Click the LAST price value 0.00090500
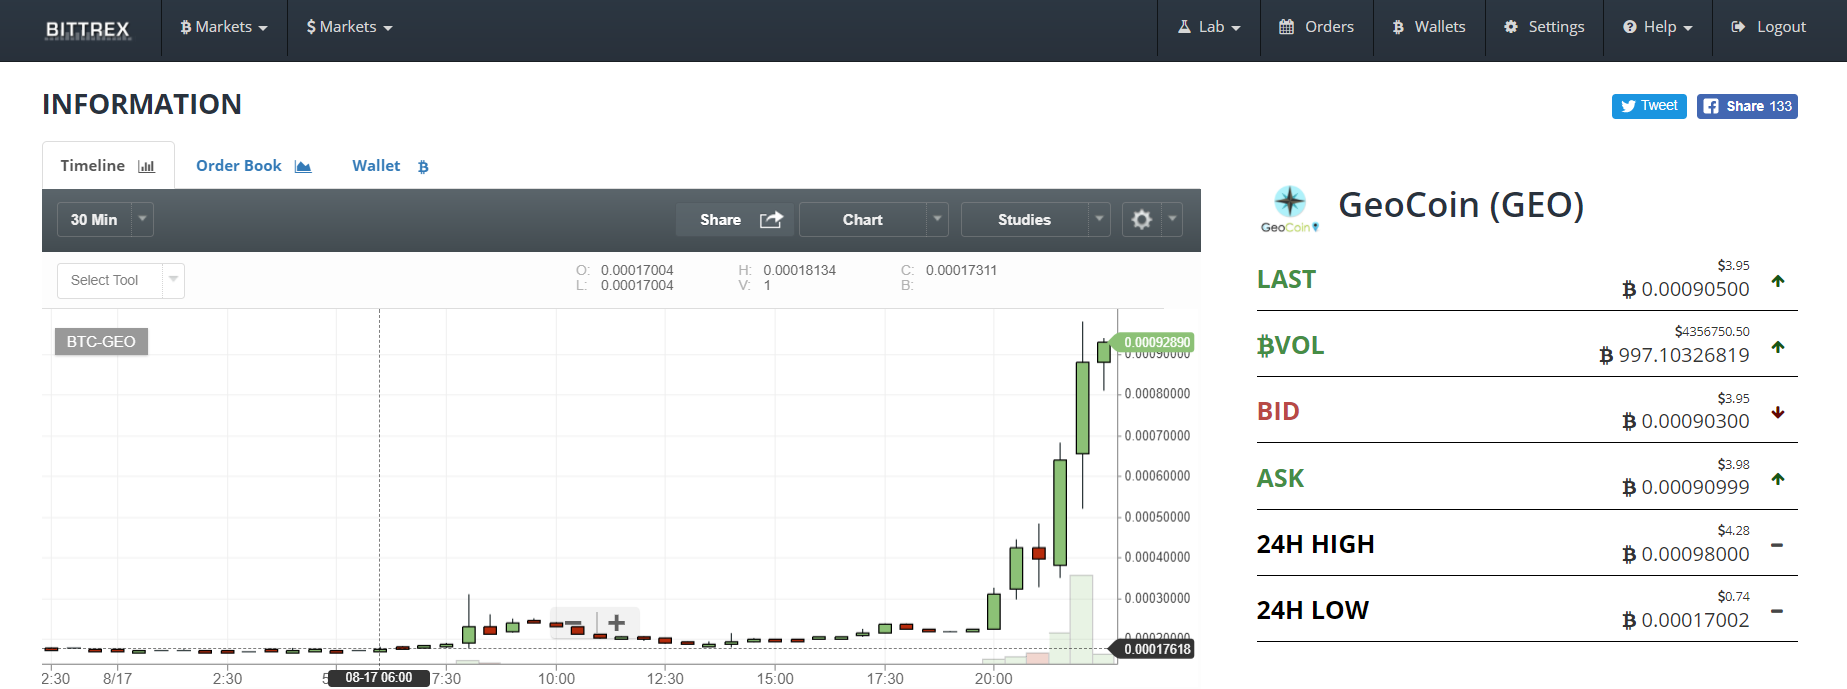 (1686, 289)
